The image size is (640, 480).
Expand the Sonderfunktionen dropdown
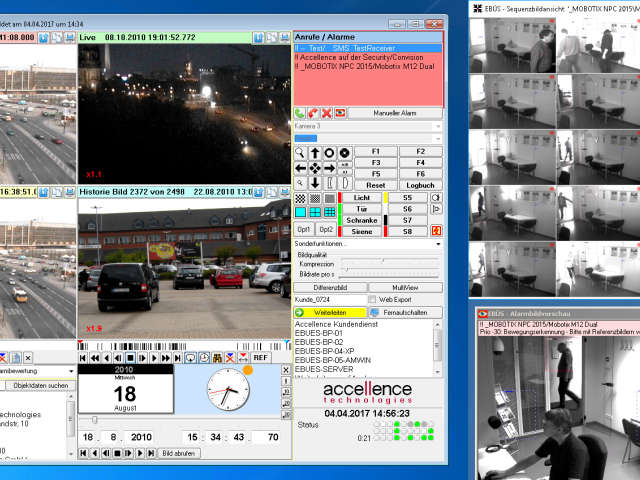pyautogui.click(x=368, y=244)
